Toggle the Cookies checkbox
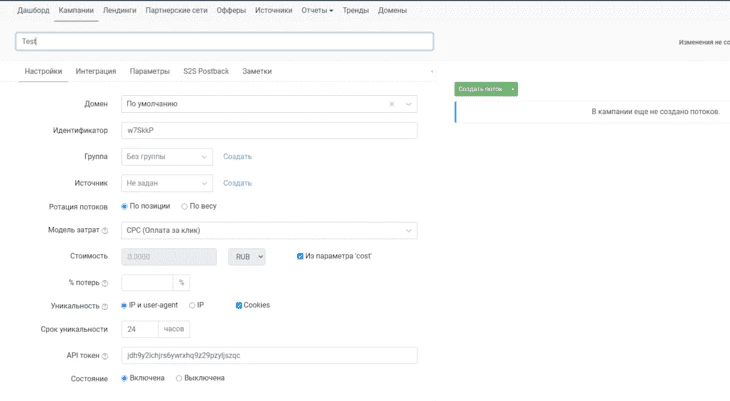730x401 pixels. coord(239,306)
